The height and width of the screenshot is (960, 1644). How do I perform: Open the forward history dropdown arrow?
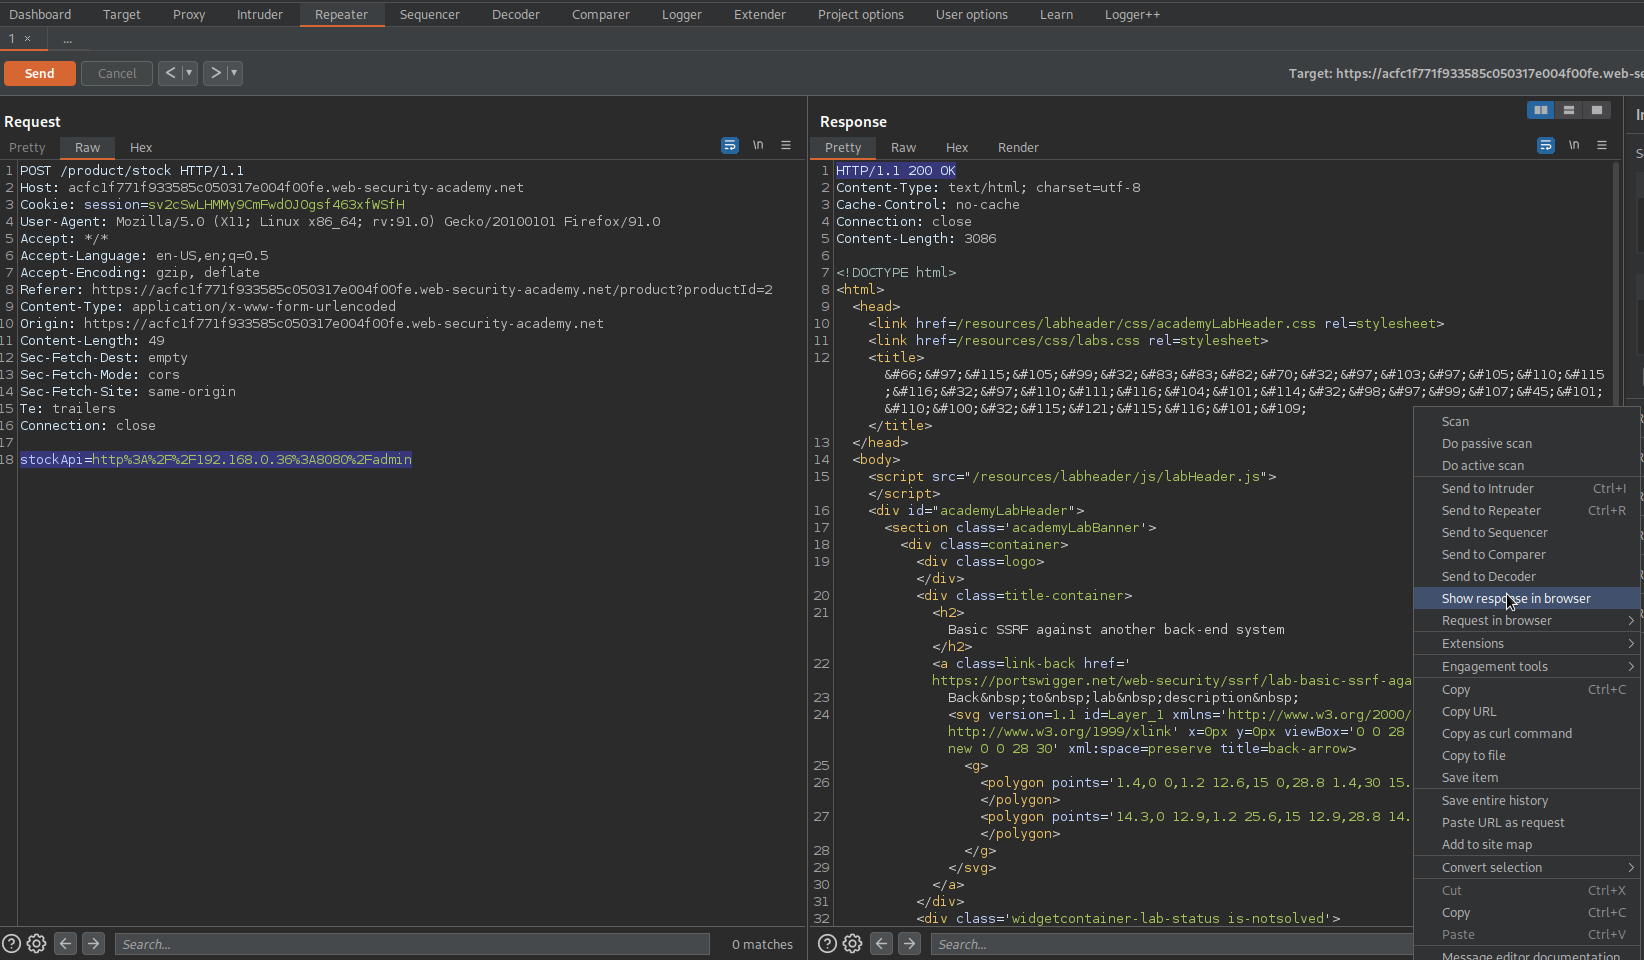(x=234, y=73)
